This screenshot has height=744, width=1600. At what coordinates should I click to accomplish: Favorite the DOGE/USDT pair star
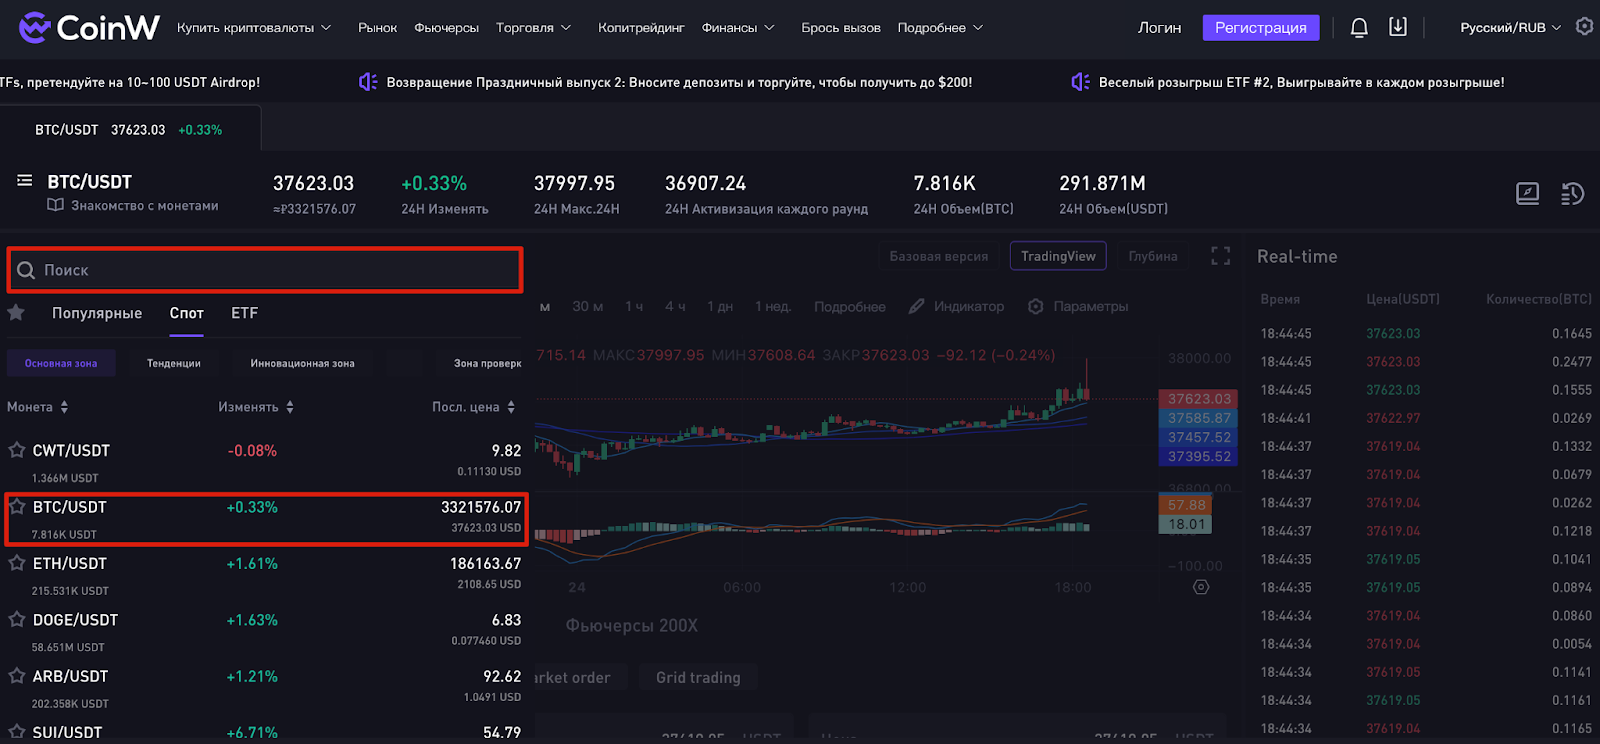click(17, 619)
